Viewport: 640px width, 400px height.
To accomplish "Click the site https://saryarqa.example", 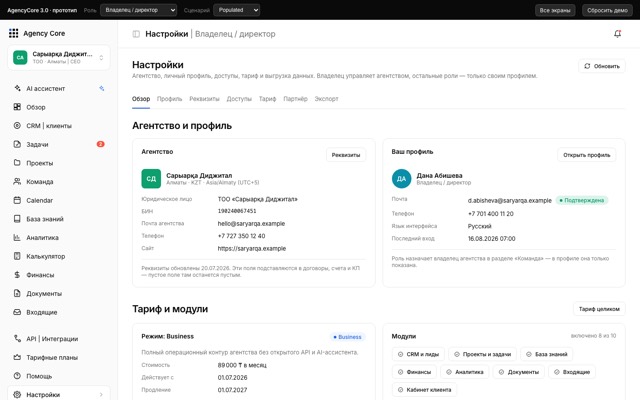I will pos(251,248).
